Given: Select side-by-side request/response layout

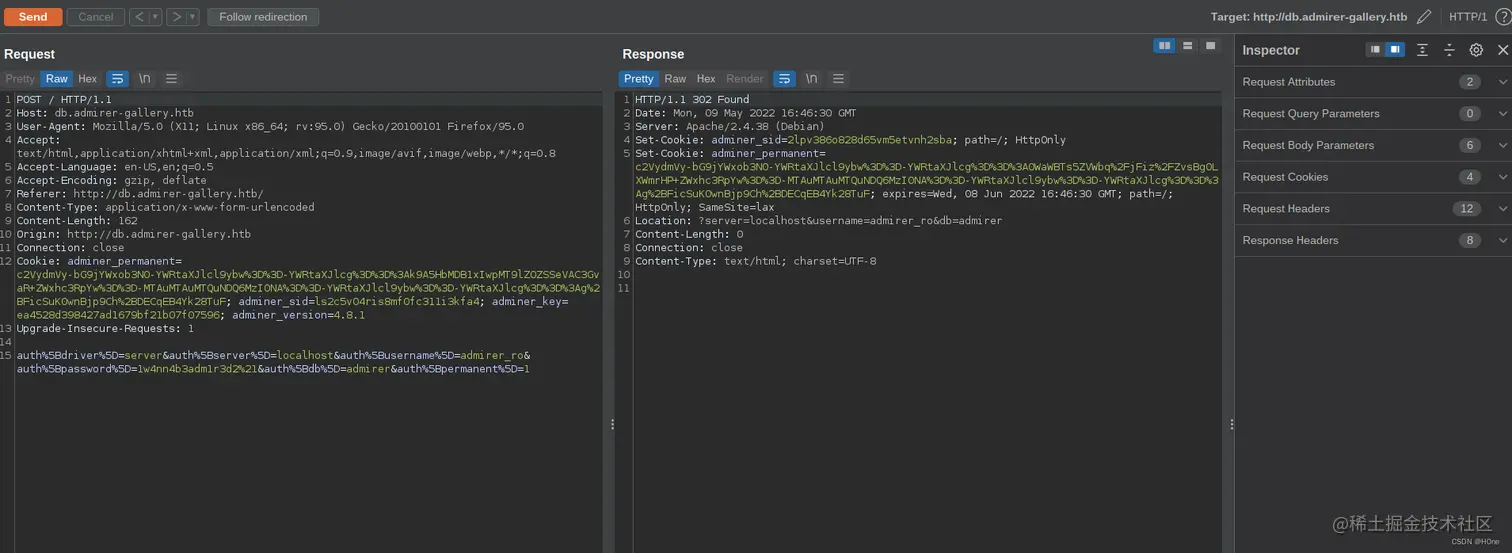Looking at the screenshot, I should pyautogui.click(x=1164, y=46).
